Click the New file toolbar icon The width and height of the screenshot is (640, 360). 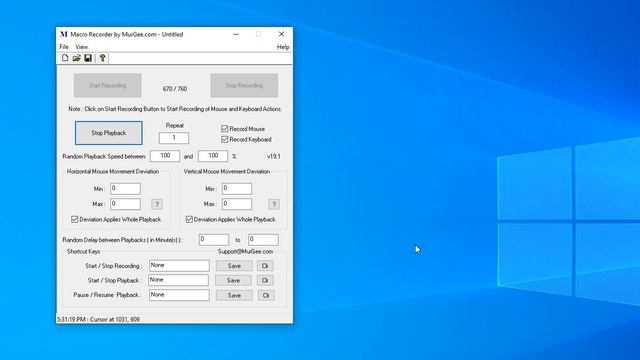[65, 58]
